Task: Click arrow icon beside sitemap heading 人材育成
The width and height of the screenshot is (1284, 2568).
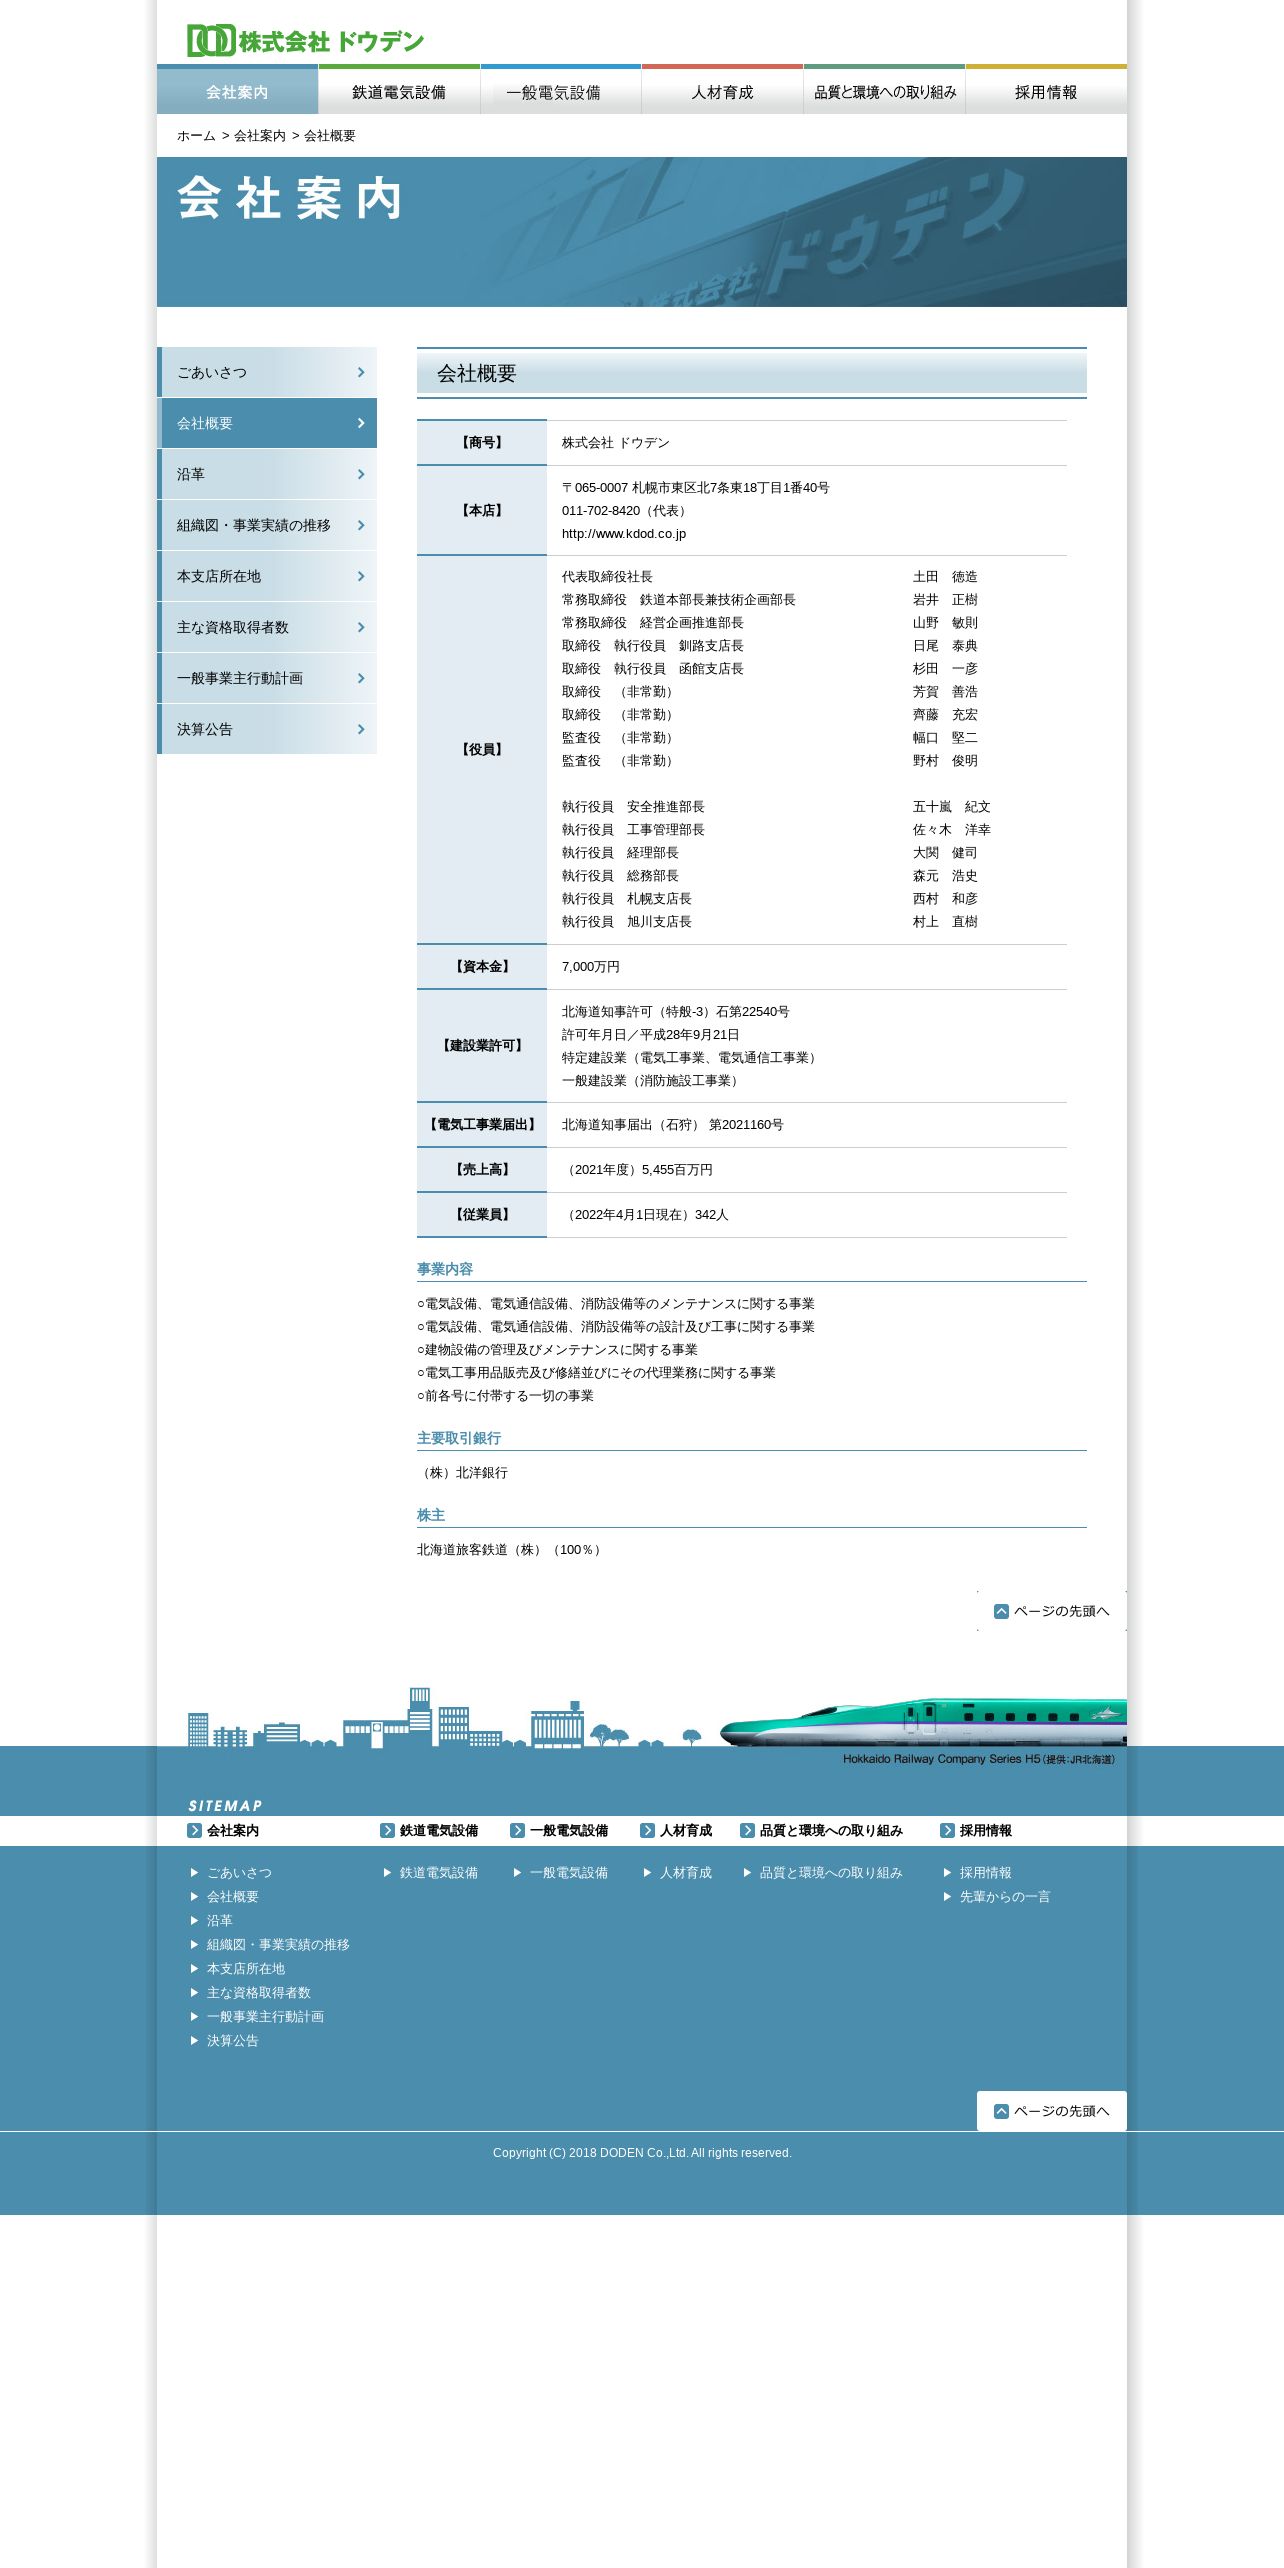Action: click(x=647, y=1830)
